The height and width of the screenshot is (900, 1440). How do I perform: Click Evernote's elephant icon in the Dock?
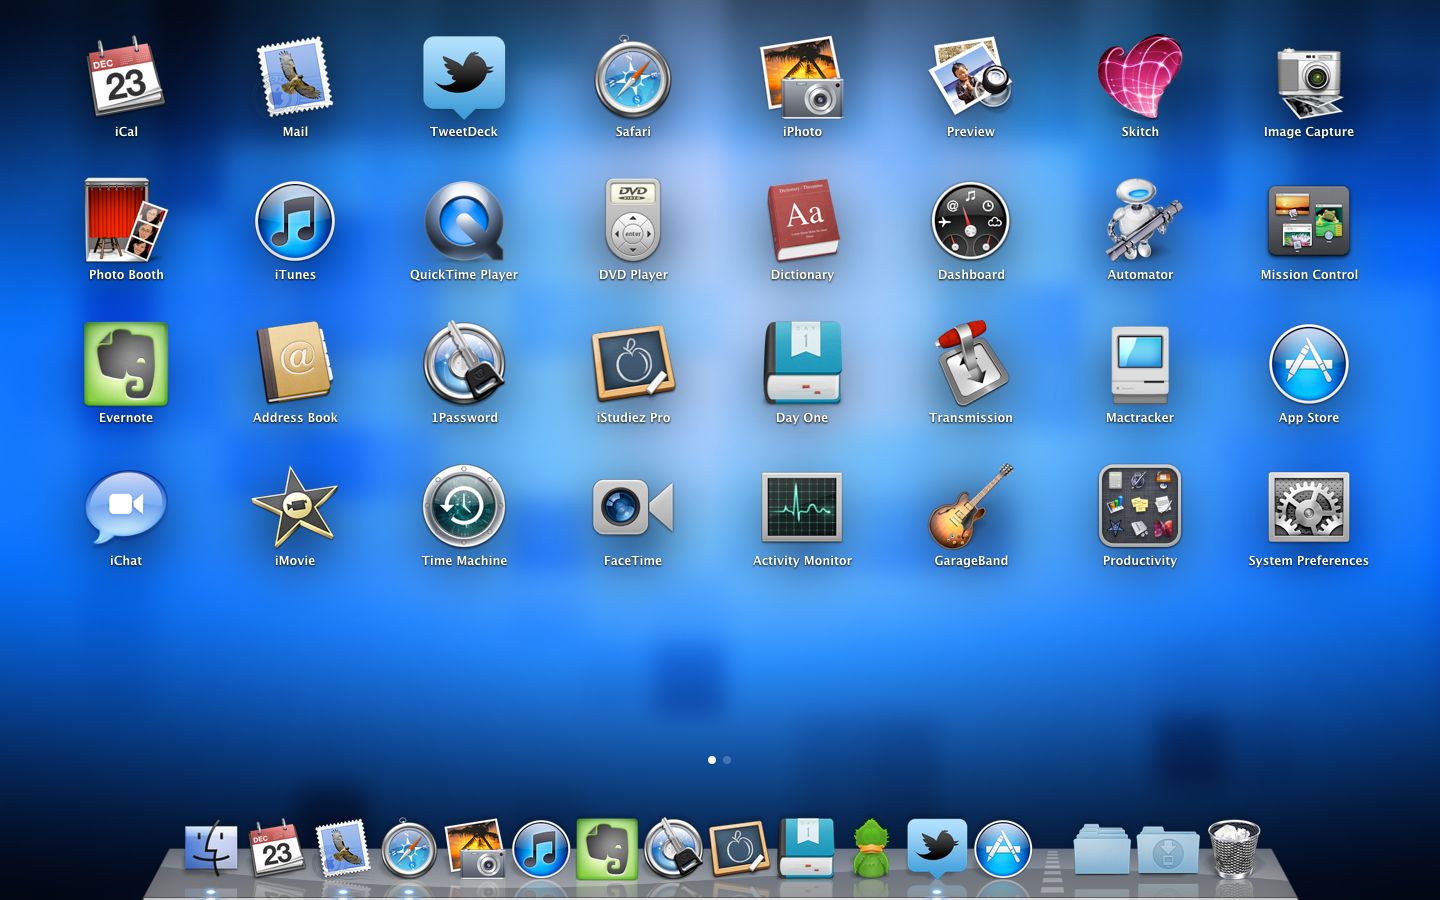(x=607, y=849)
